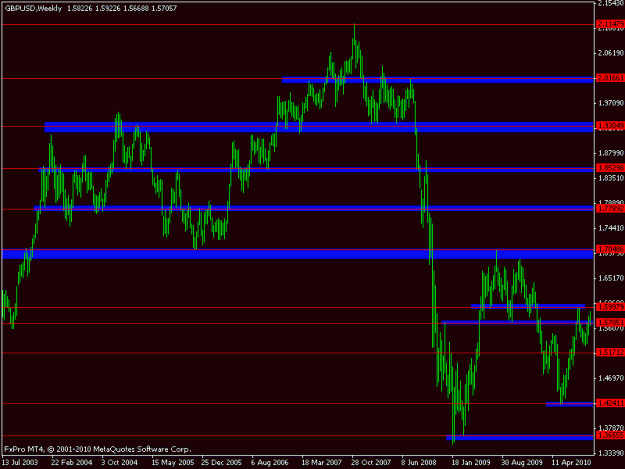Click the 1.51712 red price label
Screen dimensions: 625x469
(x=610, y=352)
